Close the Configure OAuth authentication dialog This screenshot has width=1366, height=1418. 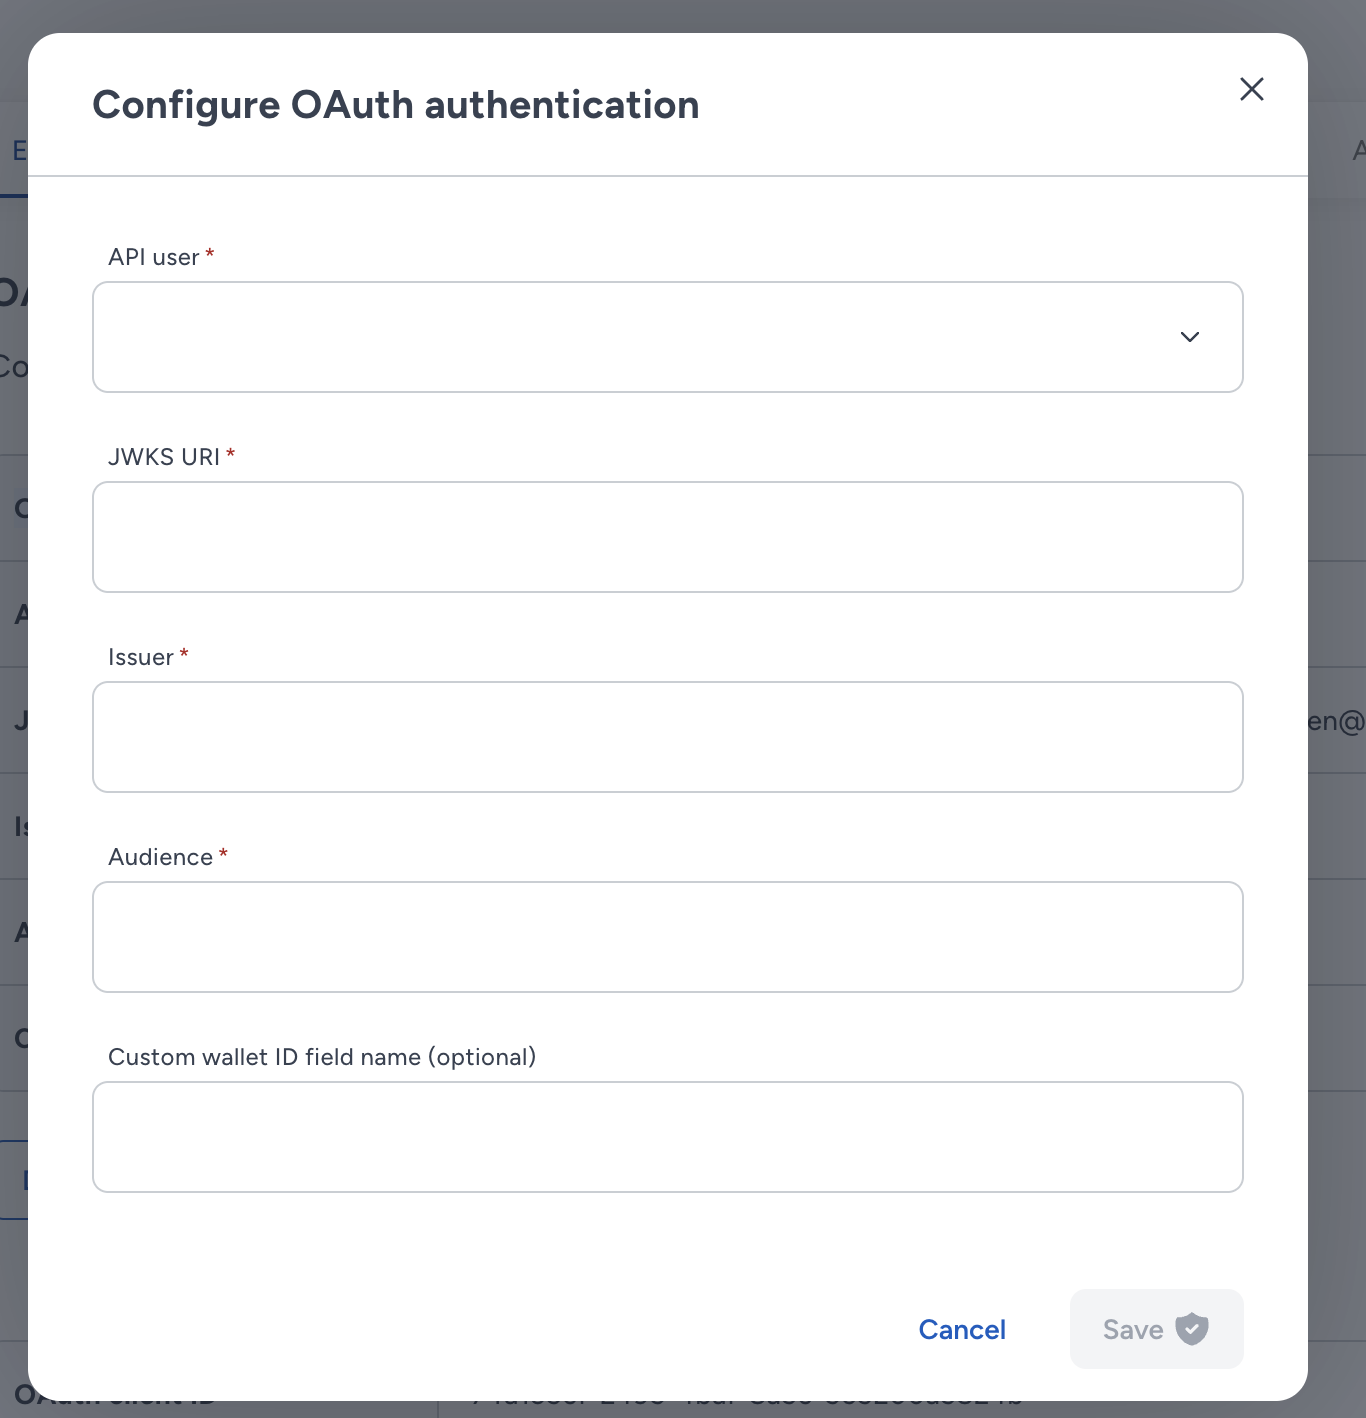[1251, 89]
